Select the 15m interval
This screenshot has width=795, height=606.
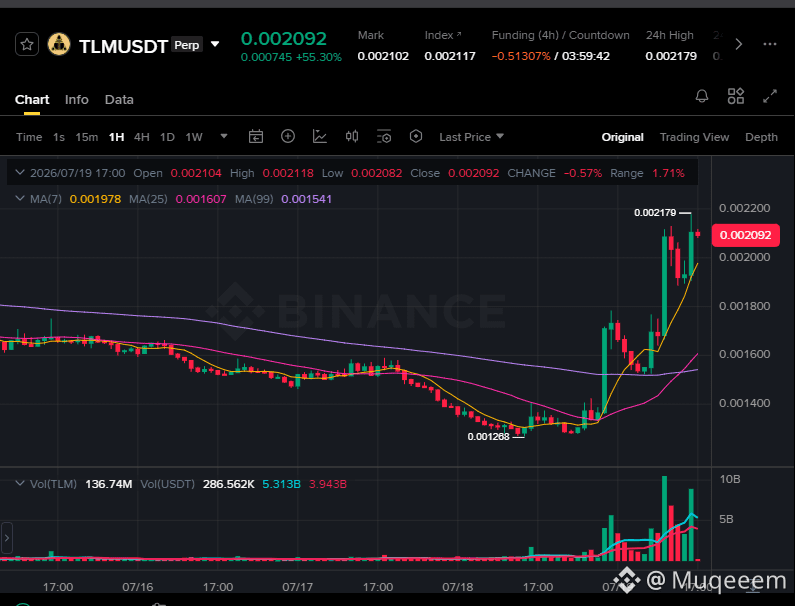point(87,137)
